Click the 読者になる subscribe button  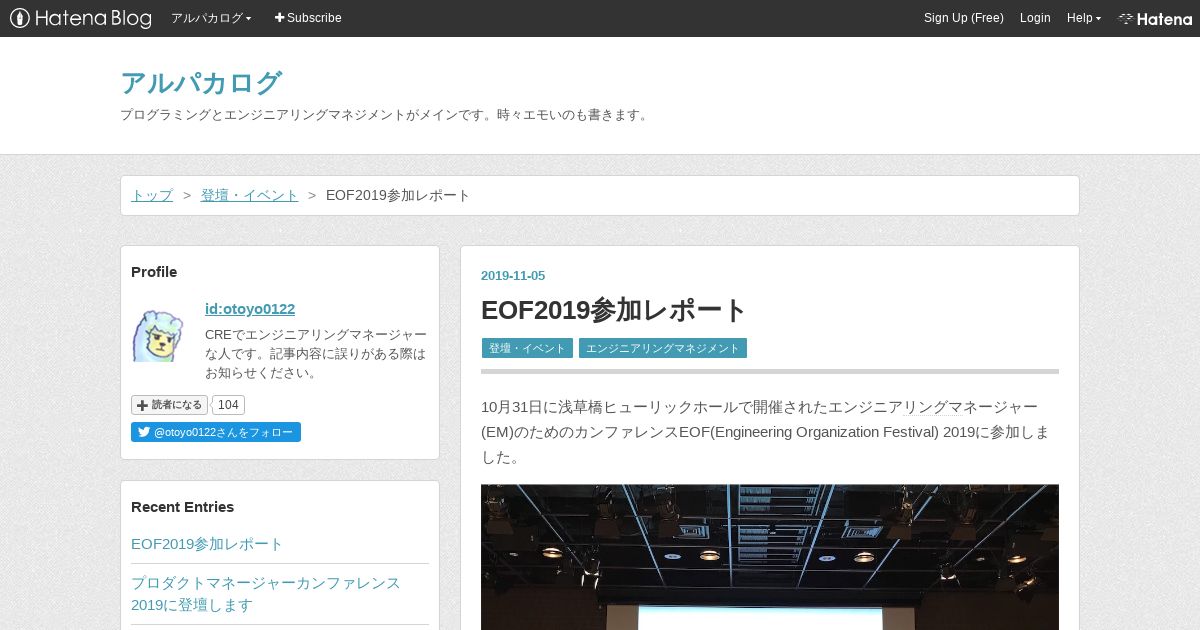click(x=169, y=405)
